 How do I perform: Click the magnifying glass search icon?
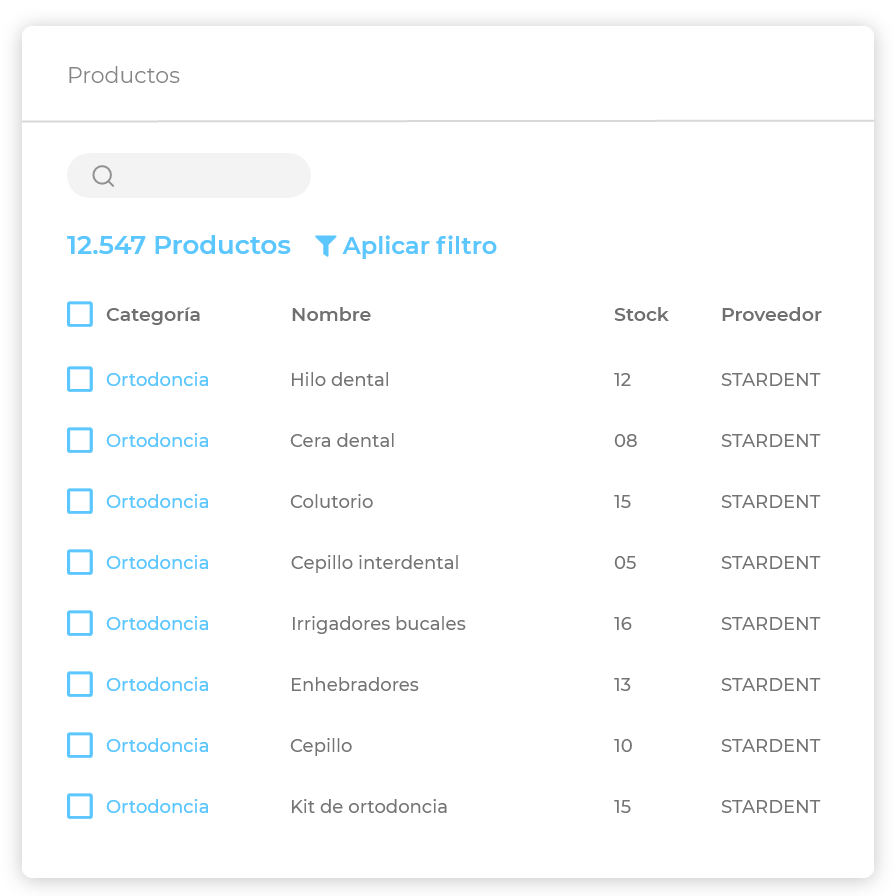(103, 176)
